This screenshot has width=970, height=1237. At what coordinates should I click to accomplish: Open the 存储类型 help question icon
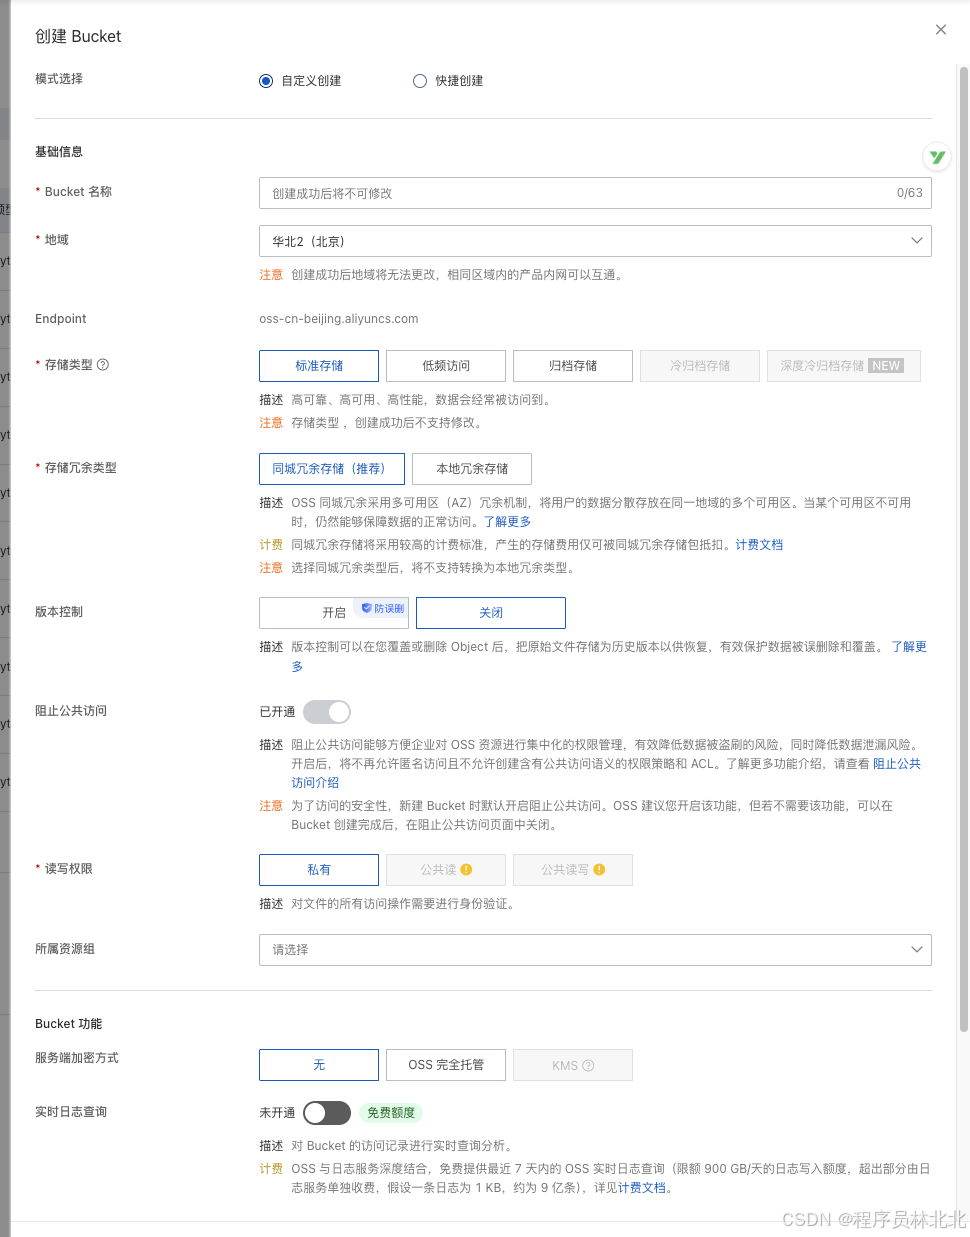click(103, 365)
